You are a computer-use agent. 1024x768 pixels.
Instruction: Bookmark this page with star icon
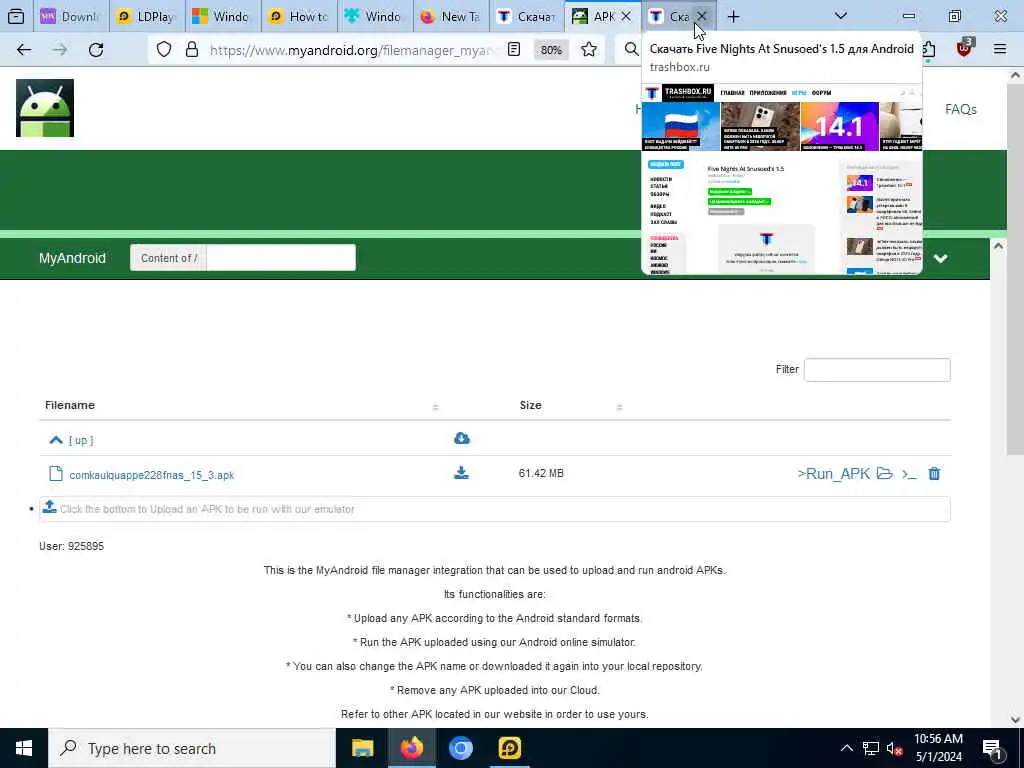589,50
